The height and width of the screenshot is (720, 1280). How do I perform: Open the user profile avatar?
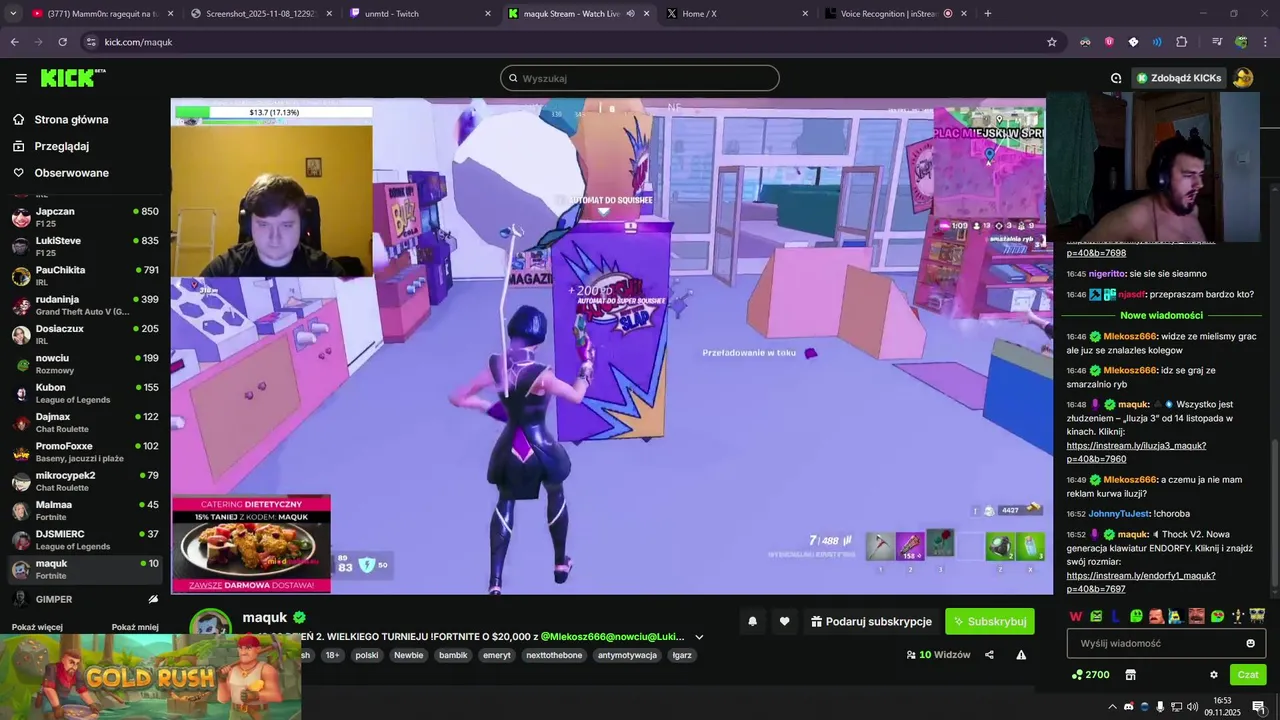pyautogui.click(x=1243, y=78)
